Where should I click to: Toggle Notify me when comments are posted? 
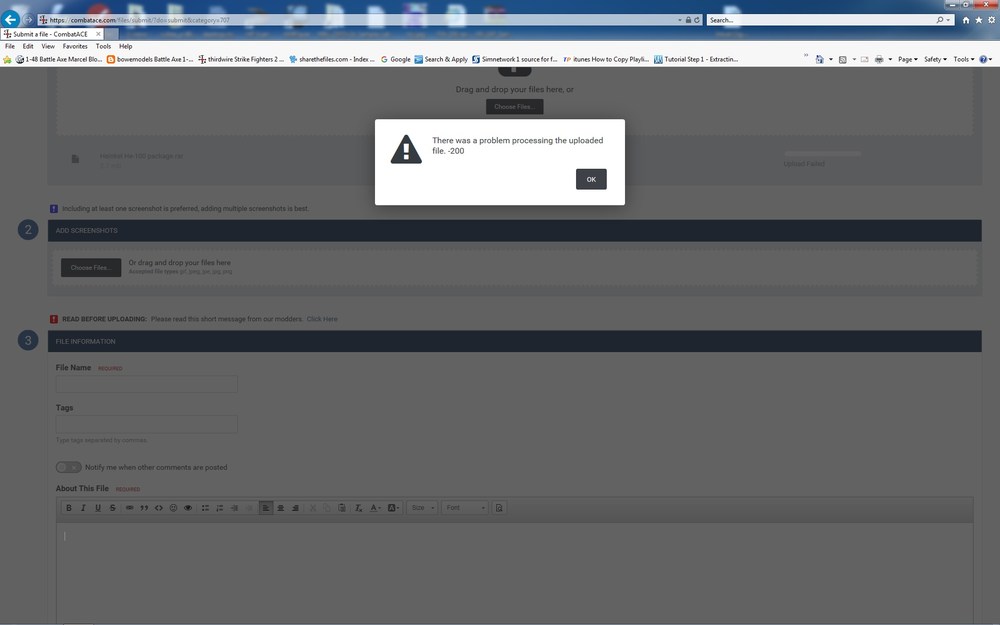pyautogui.click(x=68, y=467)
